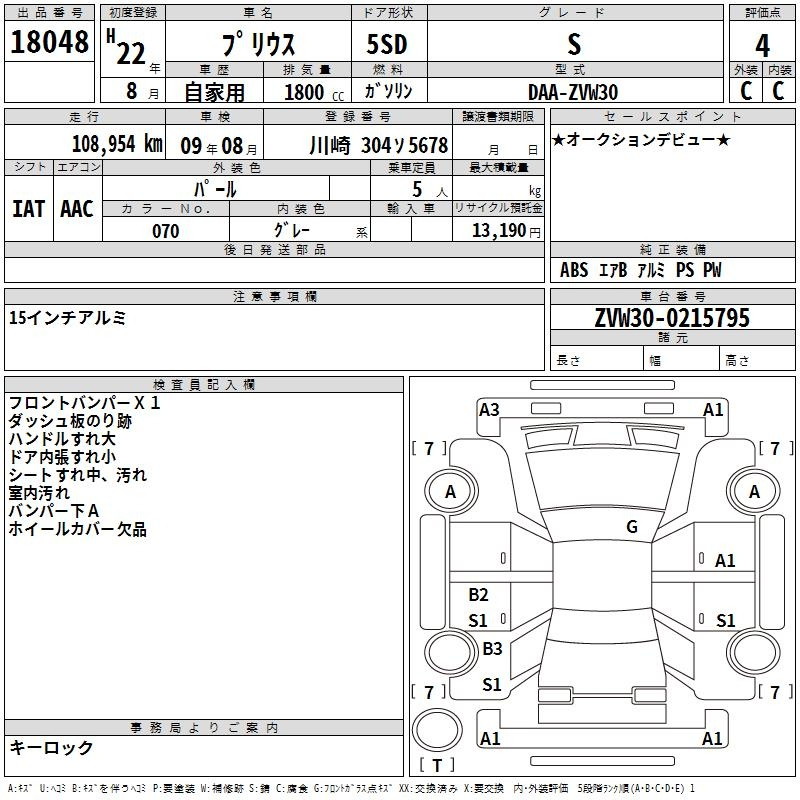Image resolution: width=800 pixels, height=800 pixels.
Task: Click the [T] spare tire label
Action: [436, 766]
